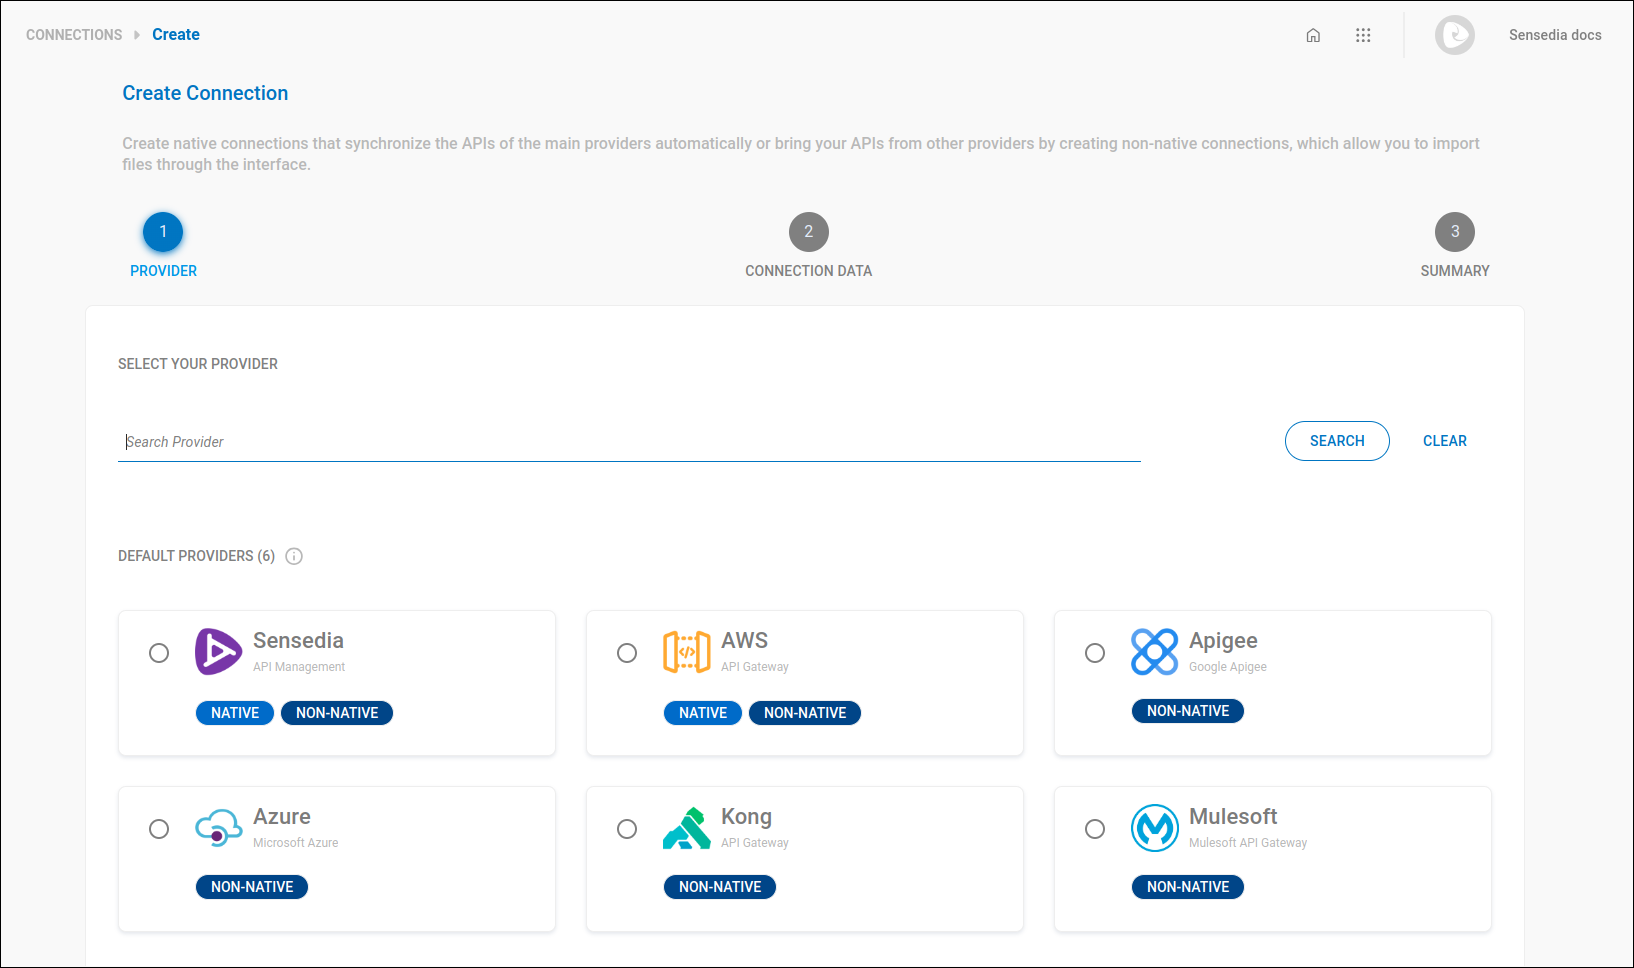The width and height of the screenshot is (1634, 968).
Task: Jump to step 3 Summary
Action: [1454, 232]
